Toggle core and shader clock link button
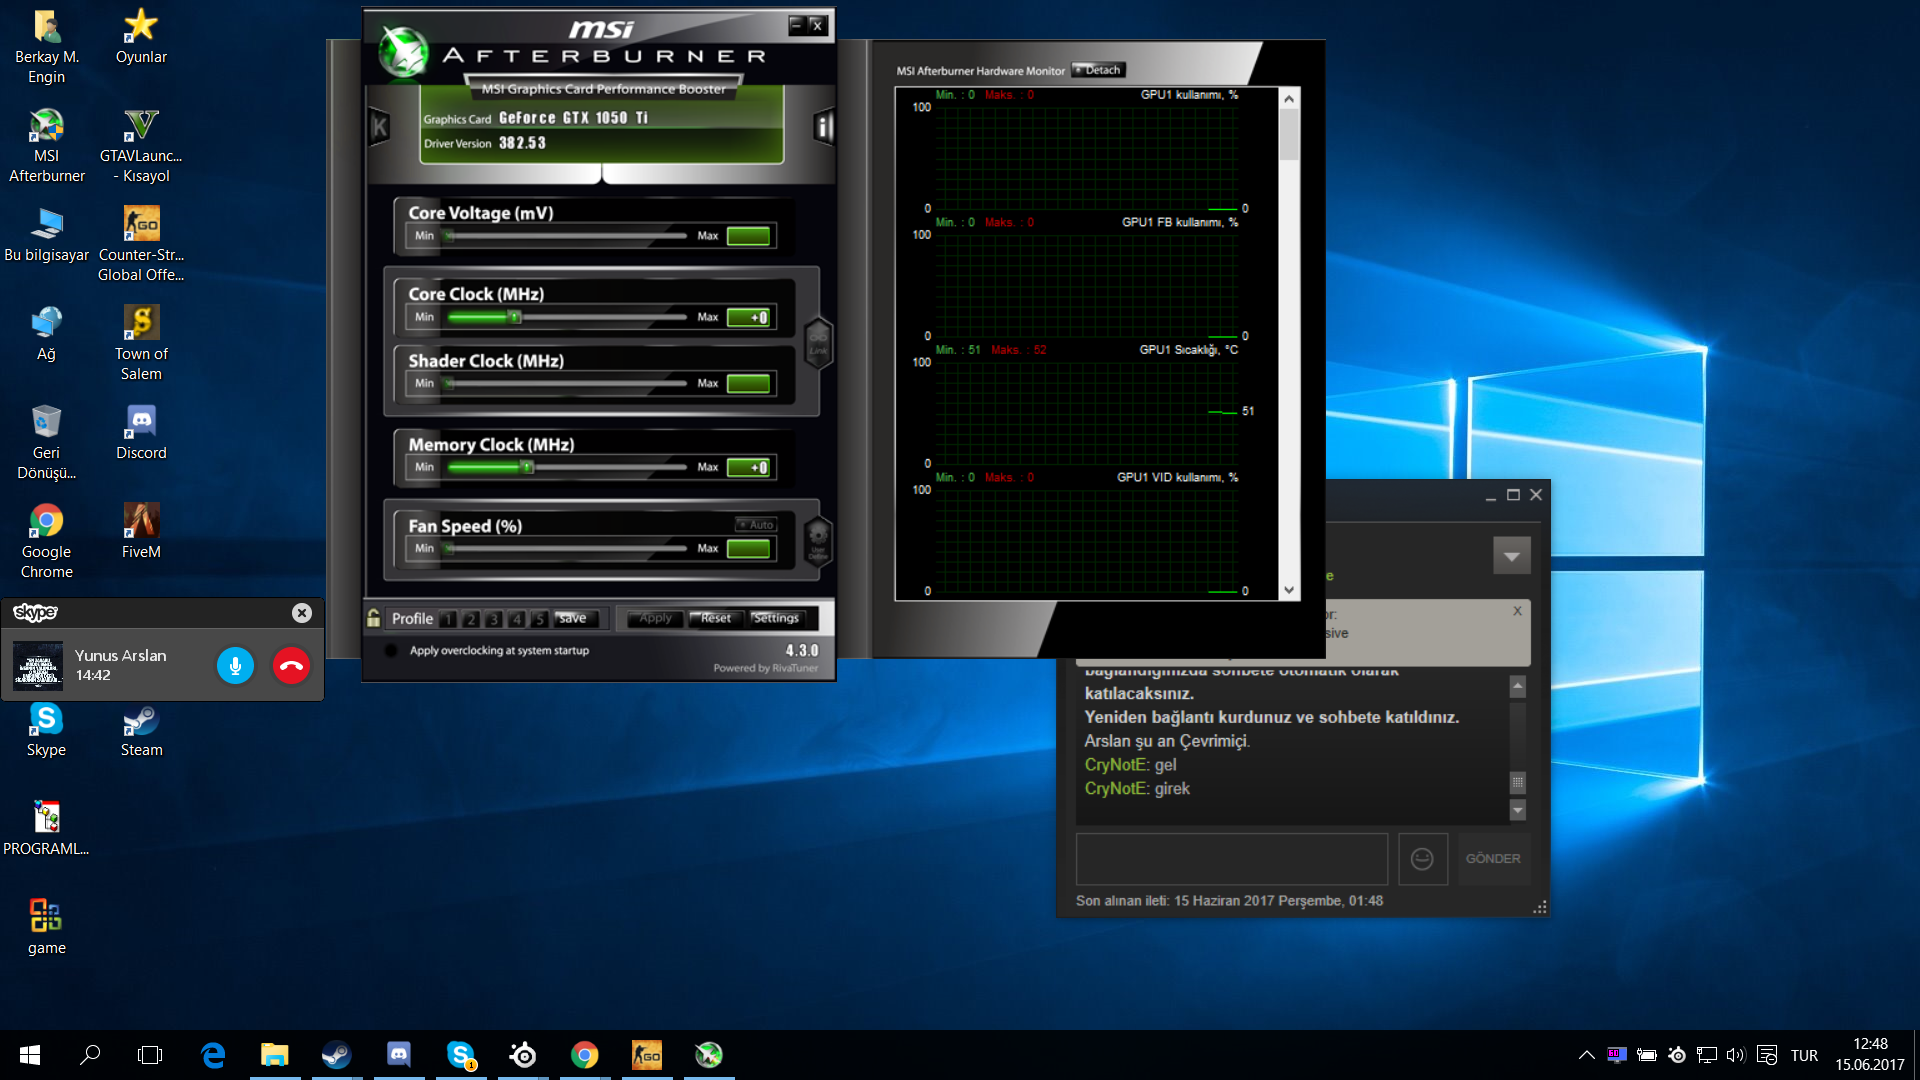Viewport: 1920px width, 1080px height. pyautogui.click(x=818, y=343)
